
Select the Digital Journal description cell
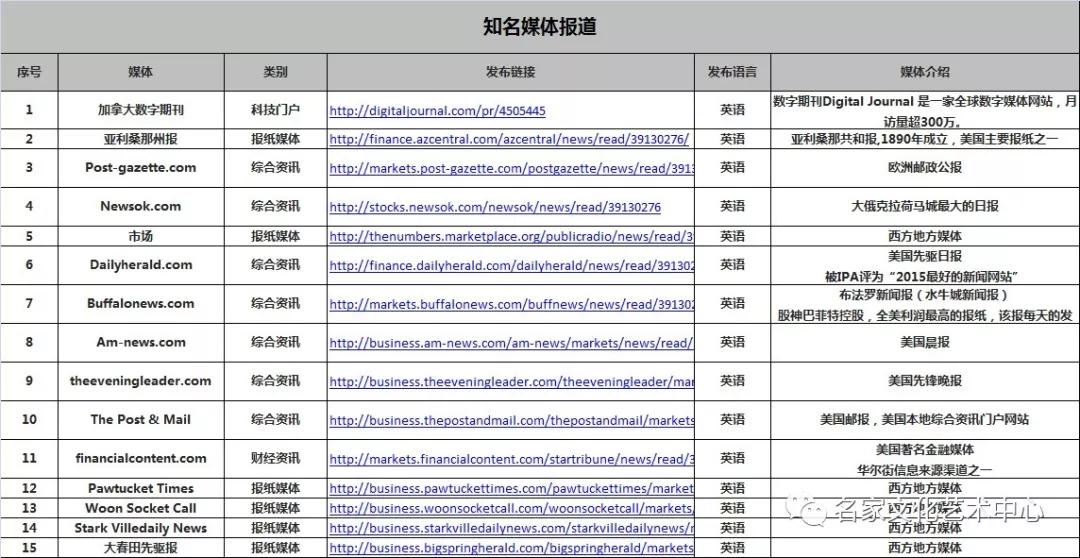pos(925,110)
